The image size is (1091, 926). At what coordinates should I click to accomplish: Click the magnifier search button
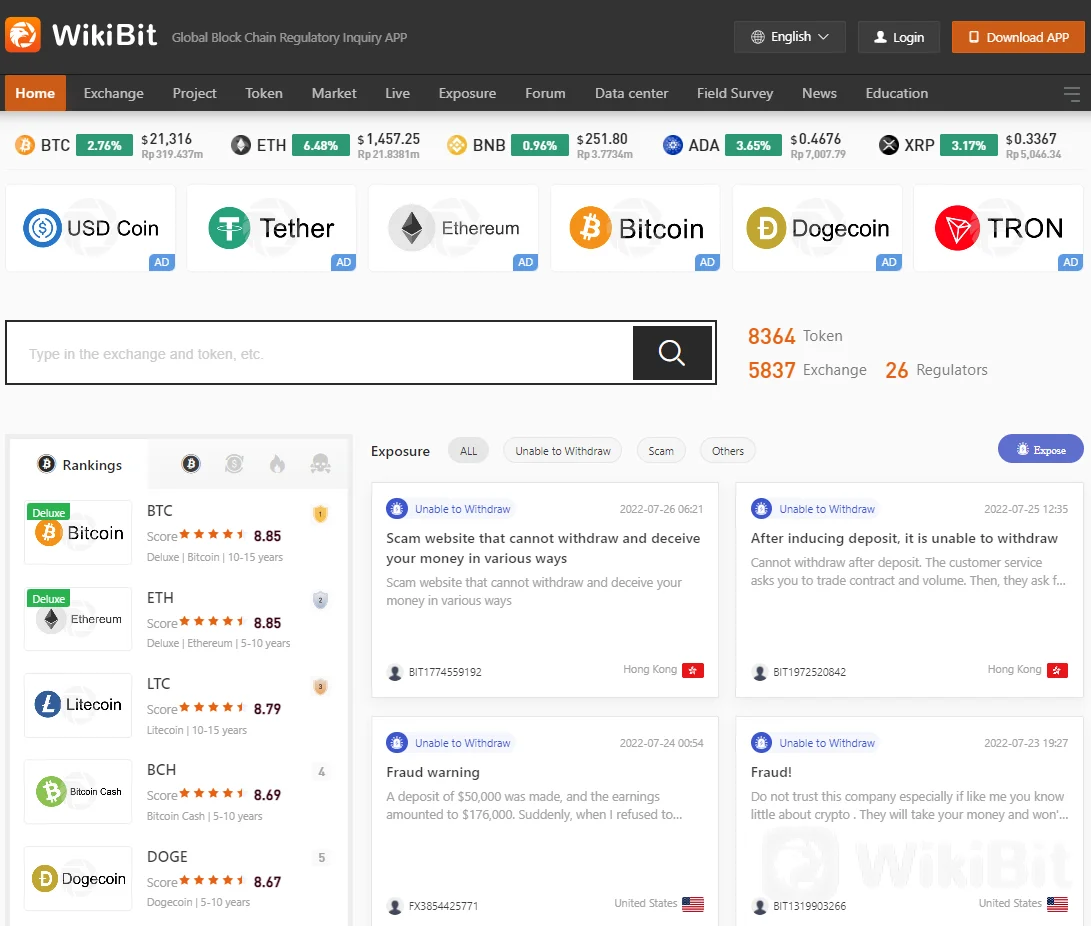[x=672, y=353]
